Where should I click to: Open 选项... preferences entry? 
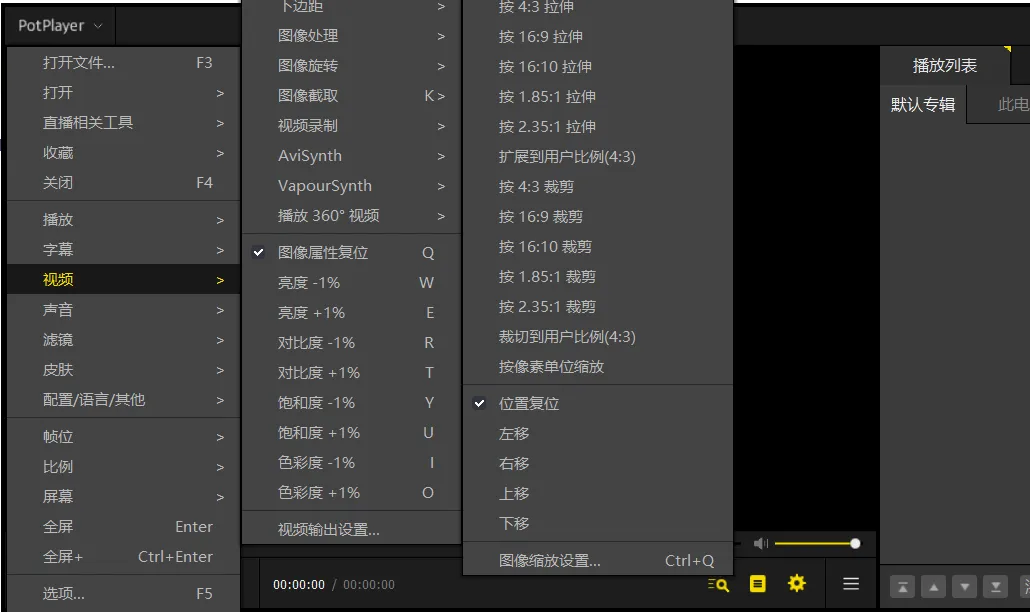(123, 594)
